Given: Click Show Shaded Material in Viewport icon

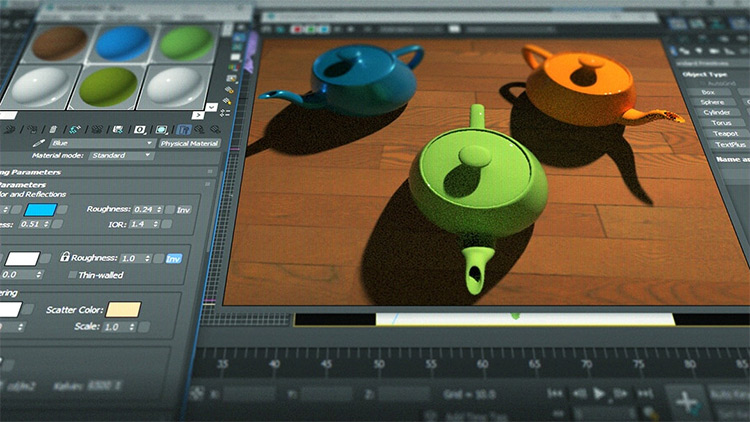Looking at the screenshot, I should click(162, 129).
